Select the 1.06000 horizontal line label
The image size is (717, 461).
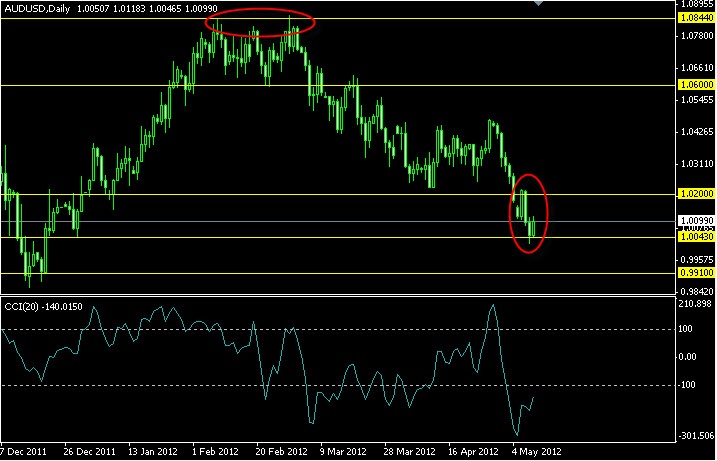pyautogui.click(x=697, y=85)
